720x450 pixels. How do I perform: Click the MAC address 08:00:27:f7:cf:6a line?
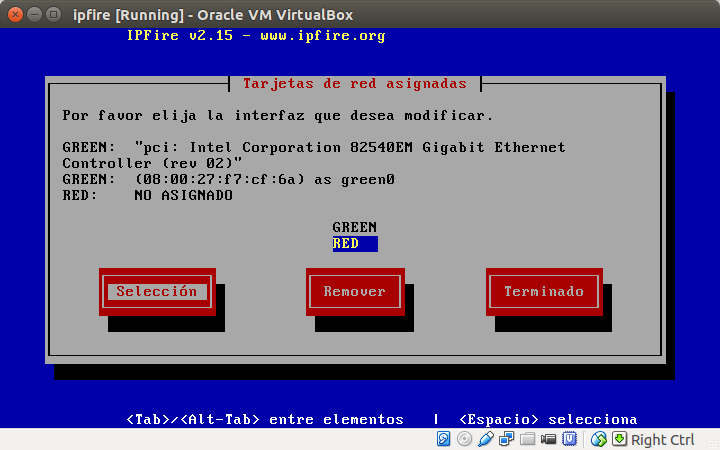click(229, 180)
